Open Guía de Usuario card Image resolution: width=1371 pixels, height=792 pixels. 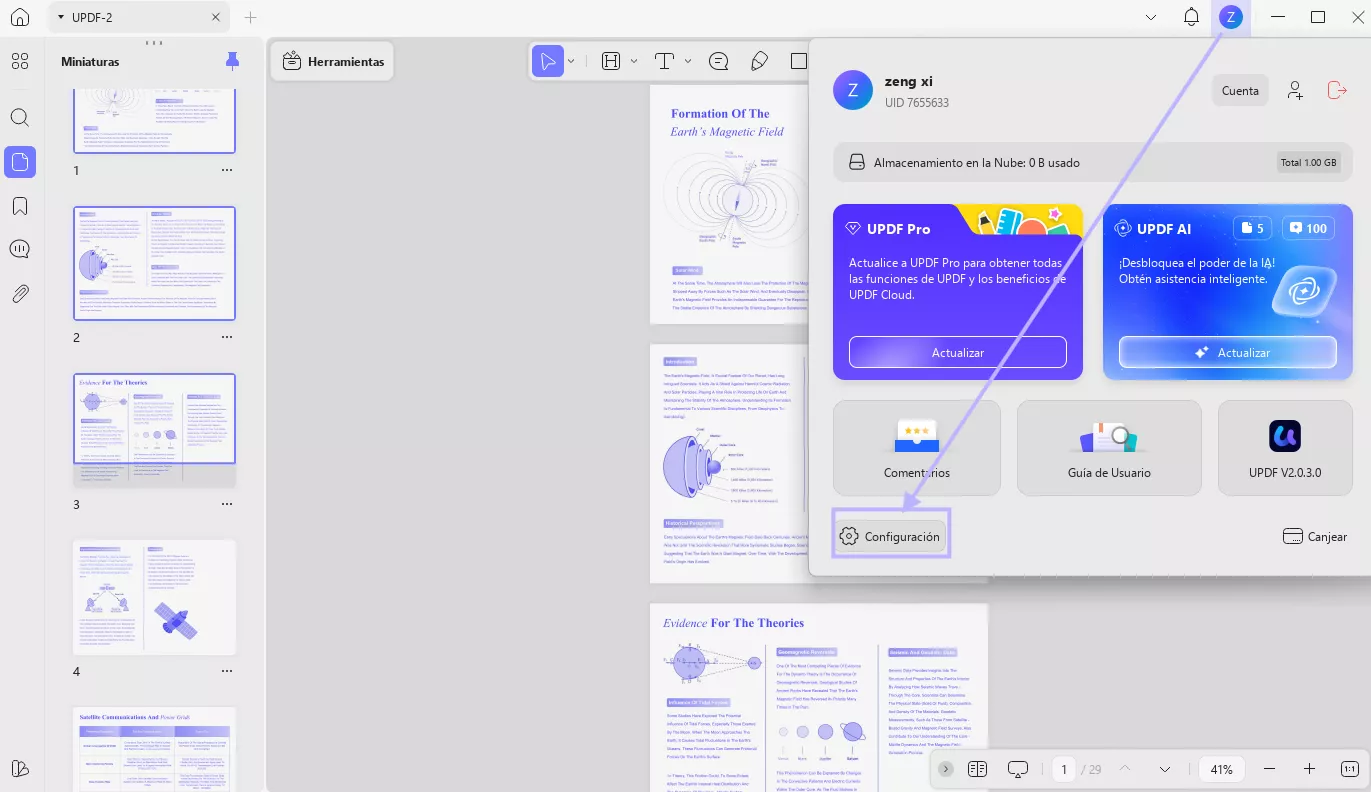(x=1109, y=448)
